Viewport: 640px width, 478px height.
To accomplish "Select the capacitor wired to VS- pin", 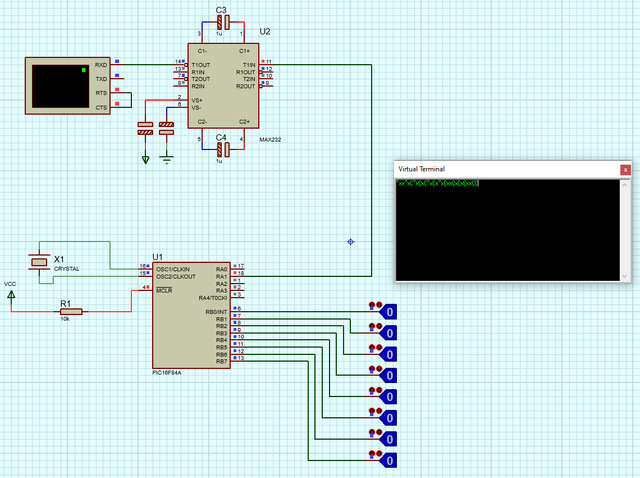I will coord(166,128).
